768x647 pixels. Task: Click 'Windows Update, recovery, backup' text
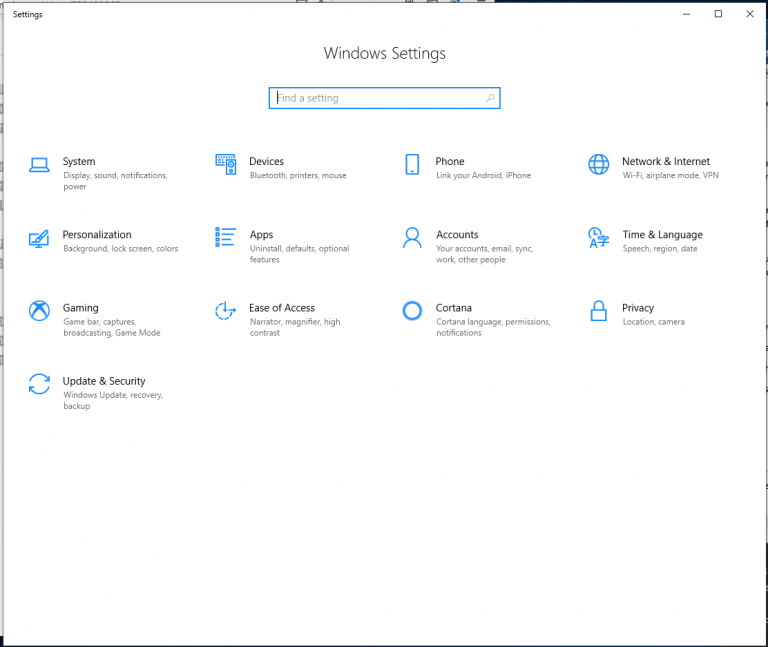[x=114, y=400]
